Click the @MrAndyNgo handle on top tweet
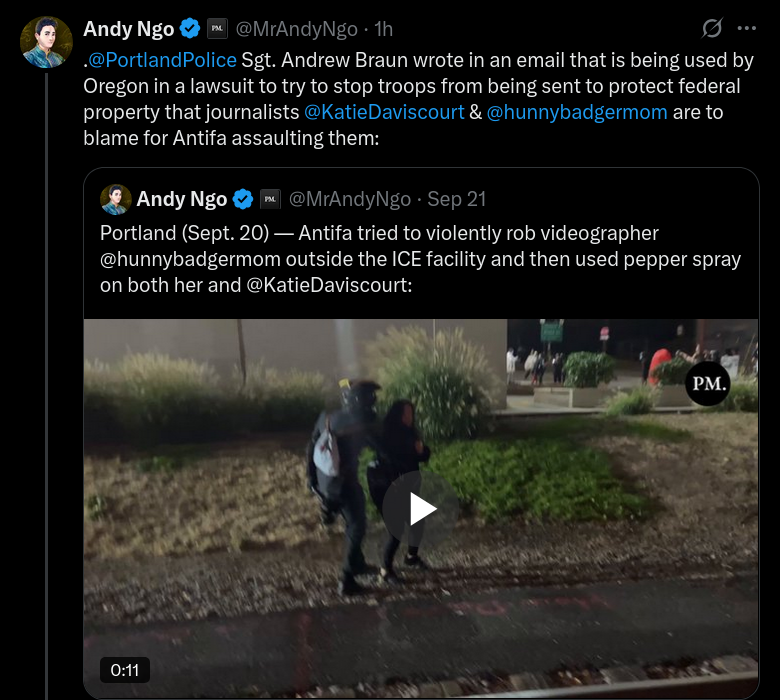Viewport: 780px width, 700px height. coord(296,29)
